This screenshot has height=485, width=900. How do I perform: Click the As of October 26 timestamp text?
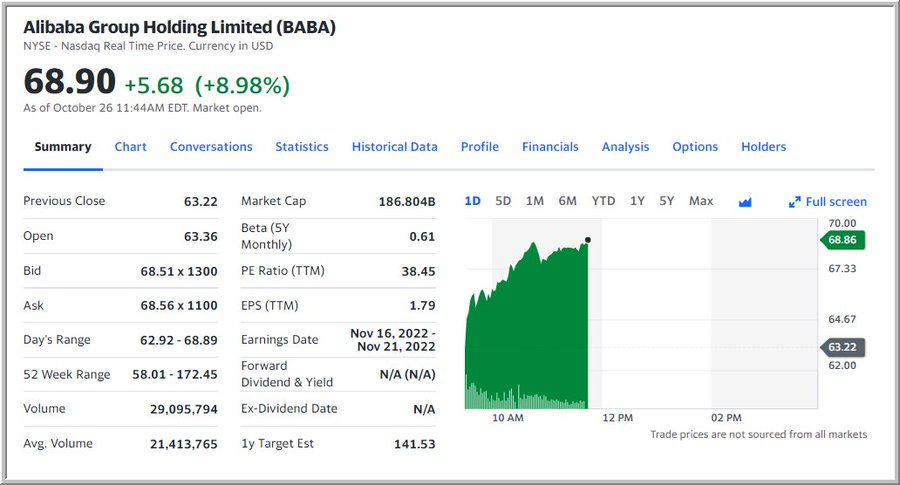point(142,108)
